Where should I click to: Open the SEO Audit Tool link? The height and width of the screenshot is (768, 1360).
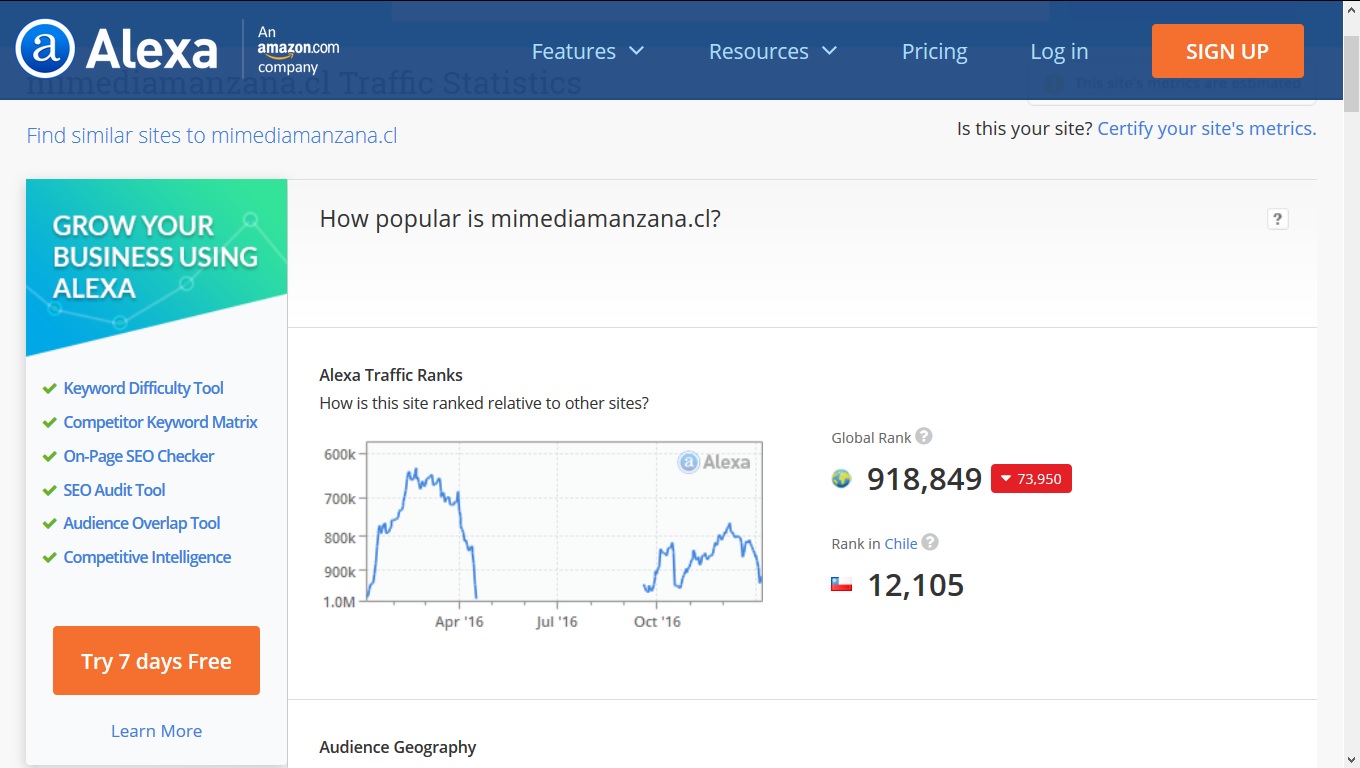click(114, 490)
